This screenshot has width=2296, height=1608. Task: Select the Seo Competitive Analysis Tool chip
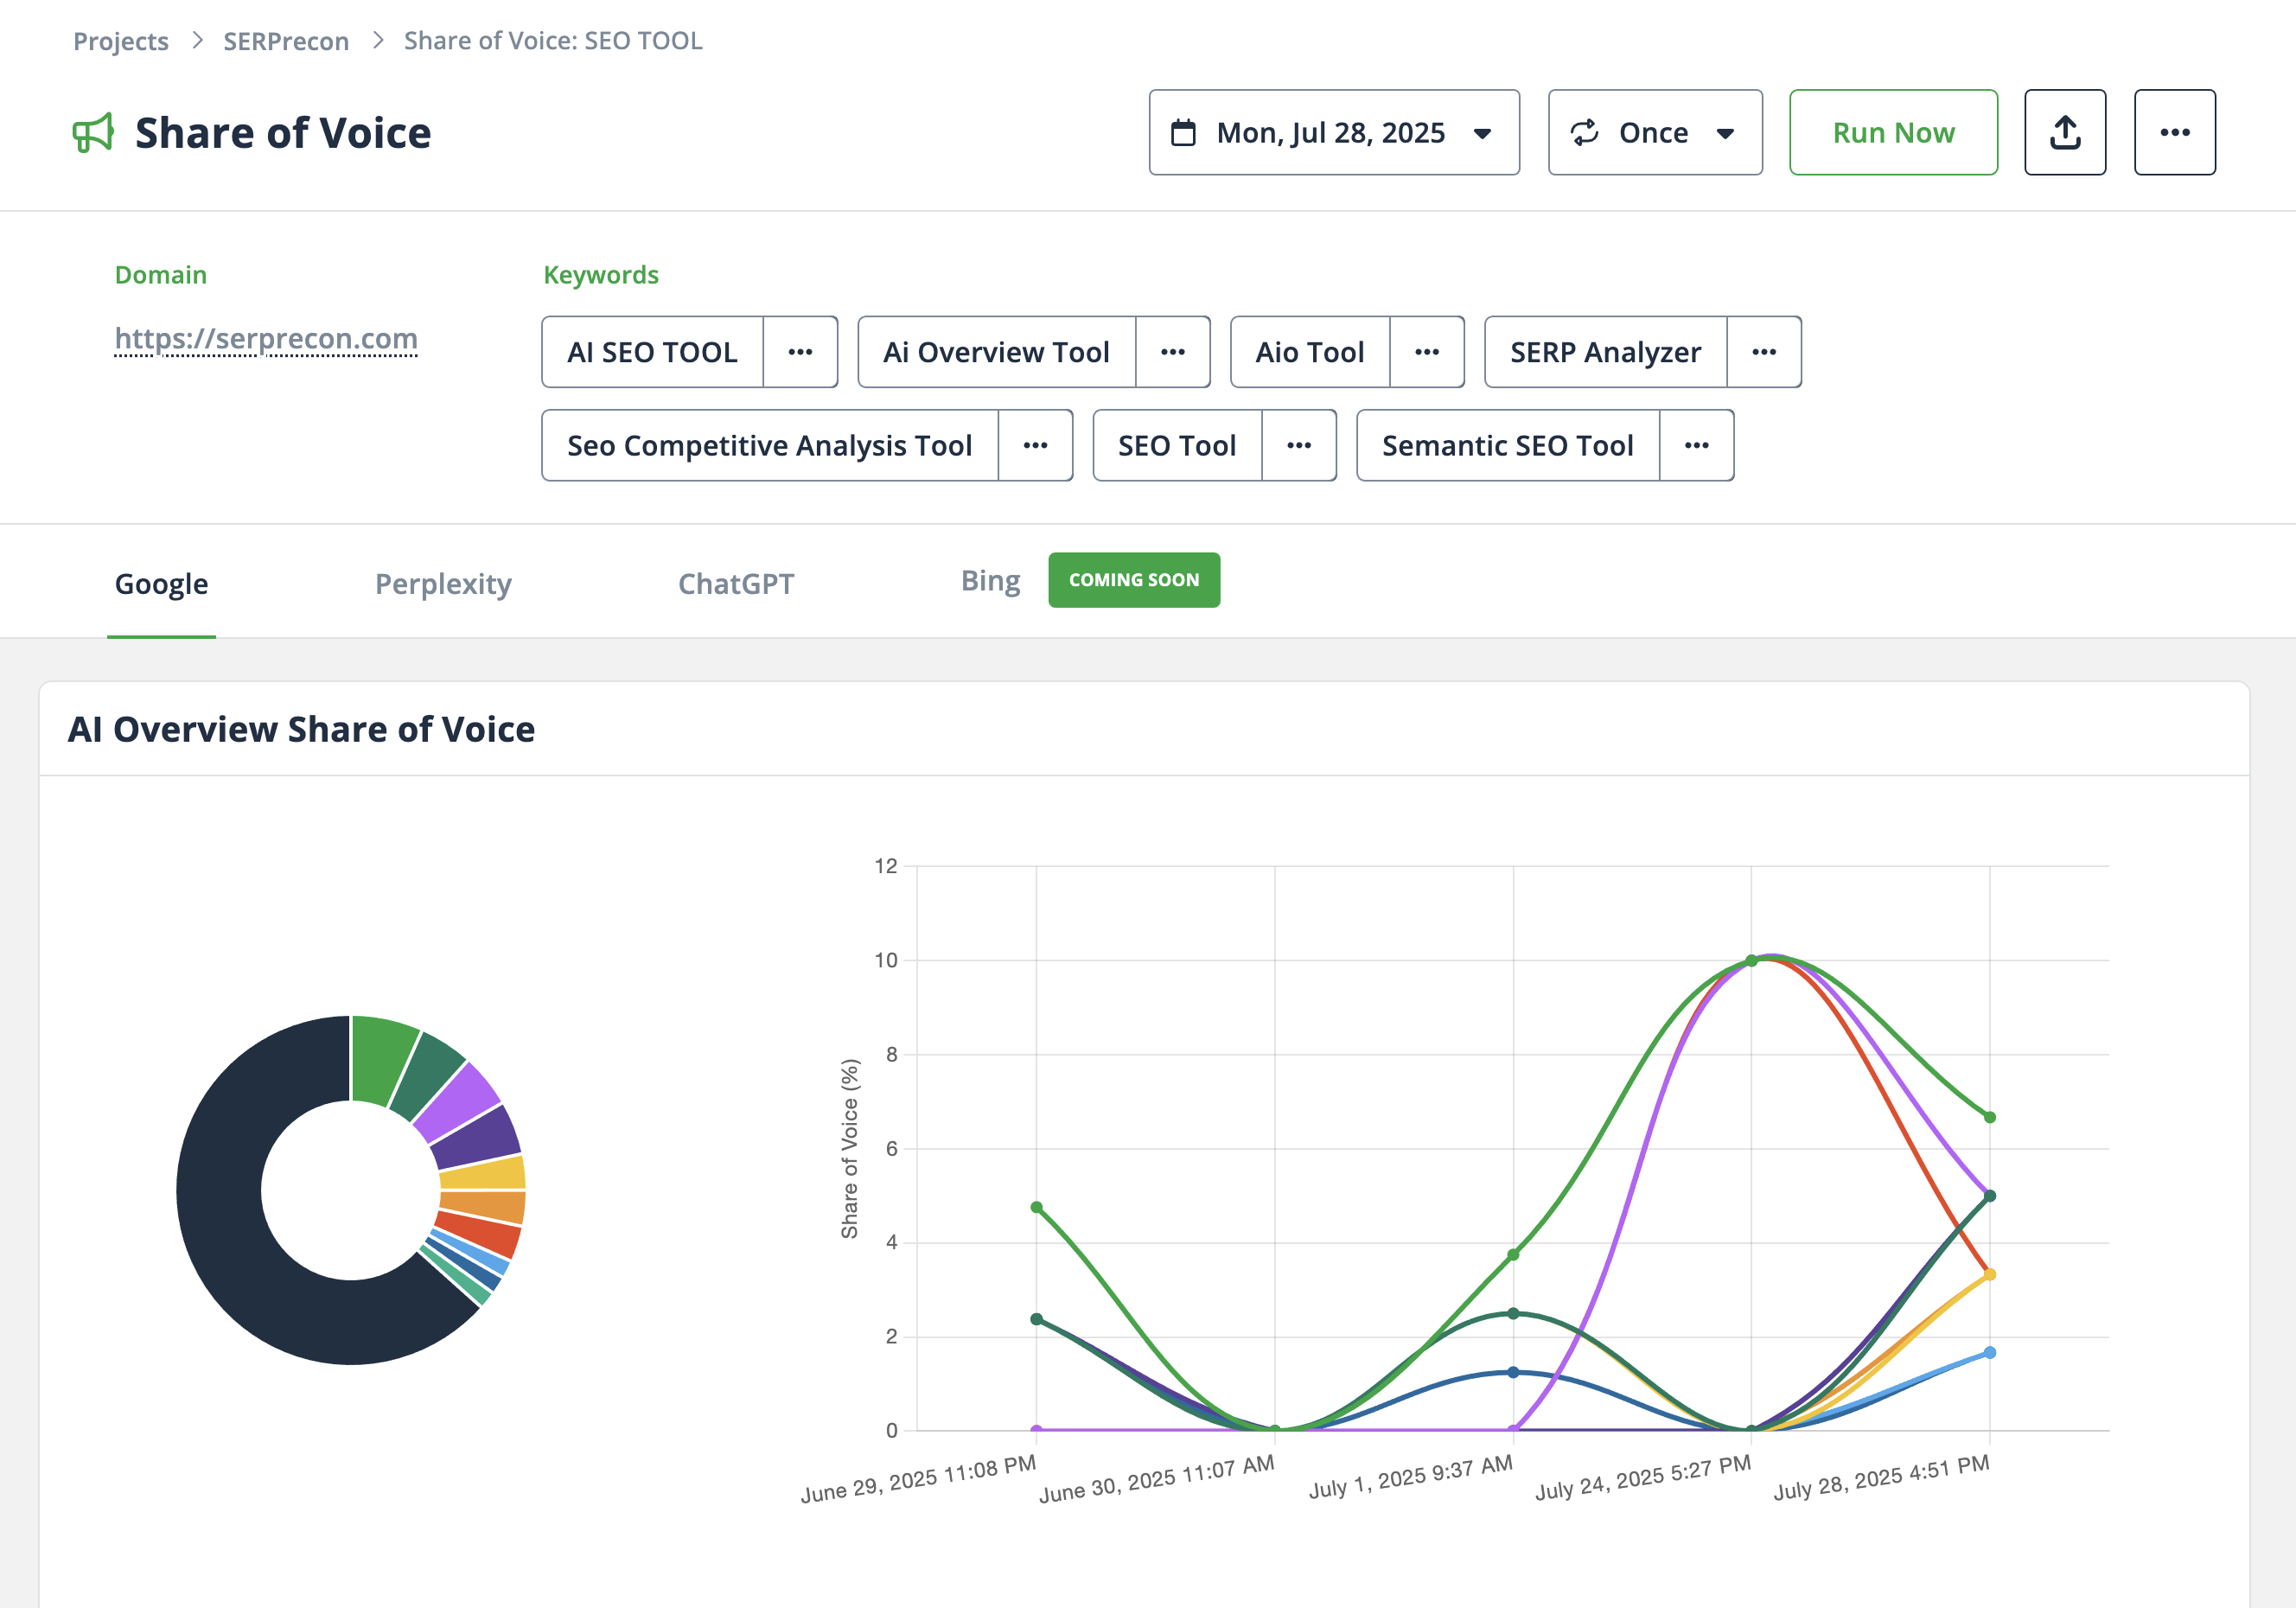pyautogui.click(x=769, y=445)
